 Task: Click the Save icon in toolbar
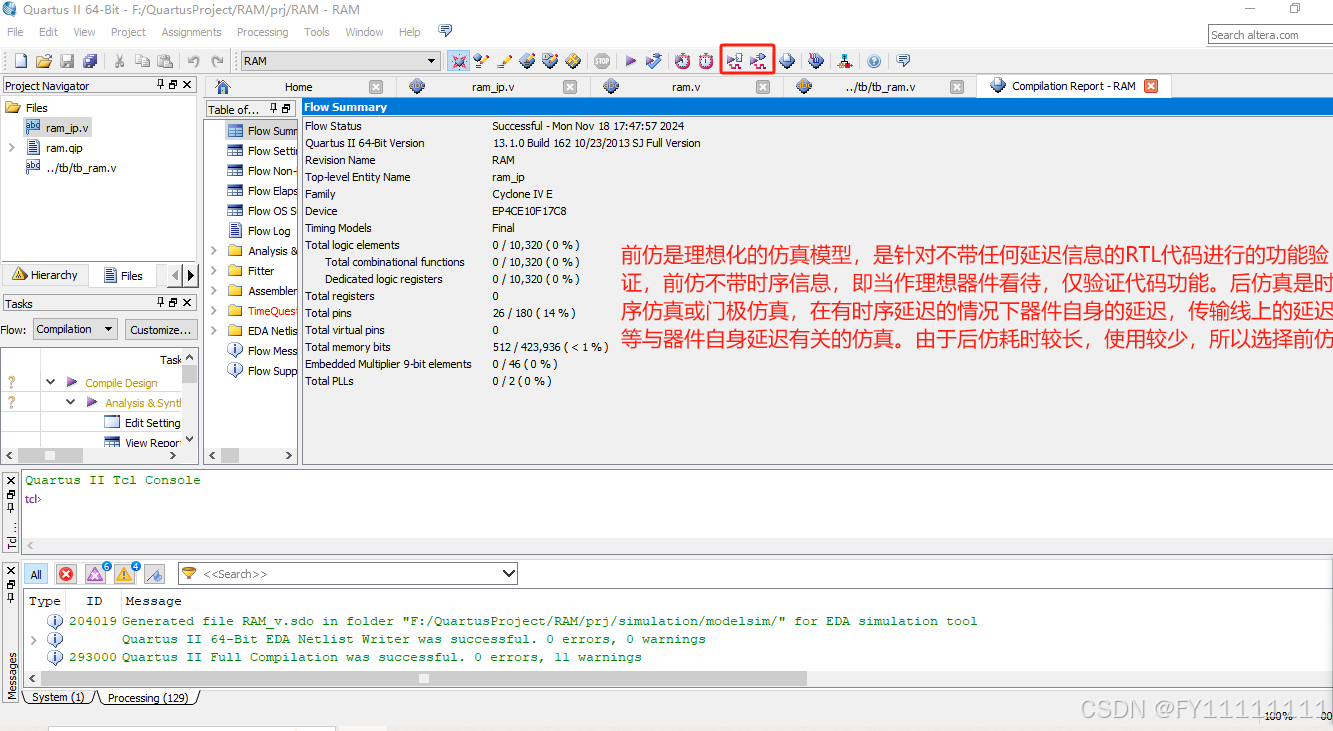(x=67, y=61)
